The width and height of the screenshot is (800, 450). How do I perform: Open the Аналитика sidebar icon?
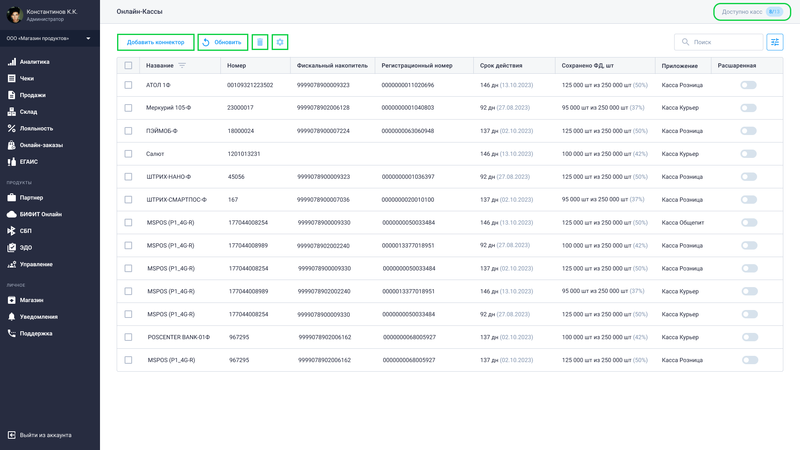[12, 62]
